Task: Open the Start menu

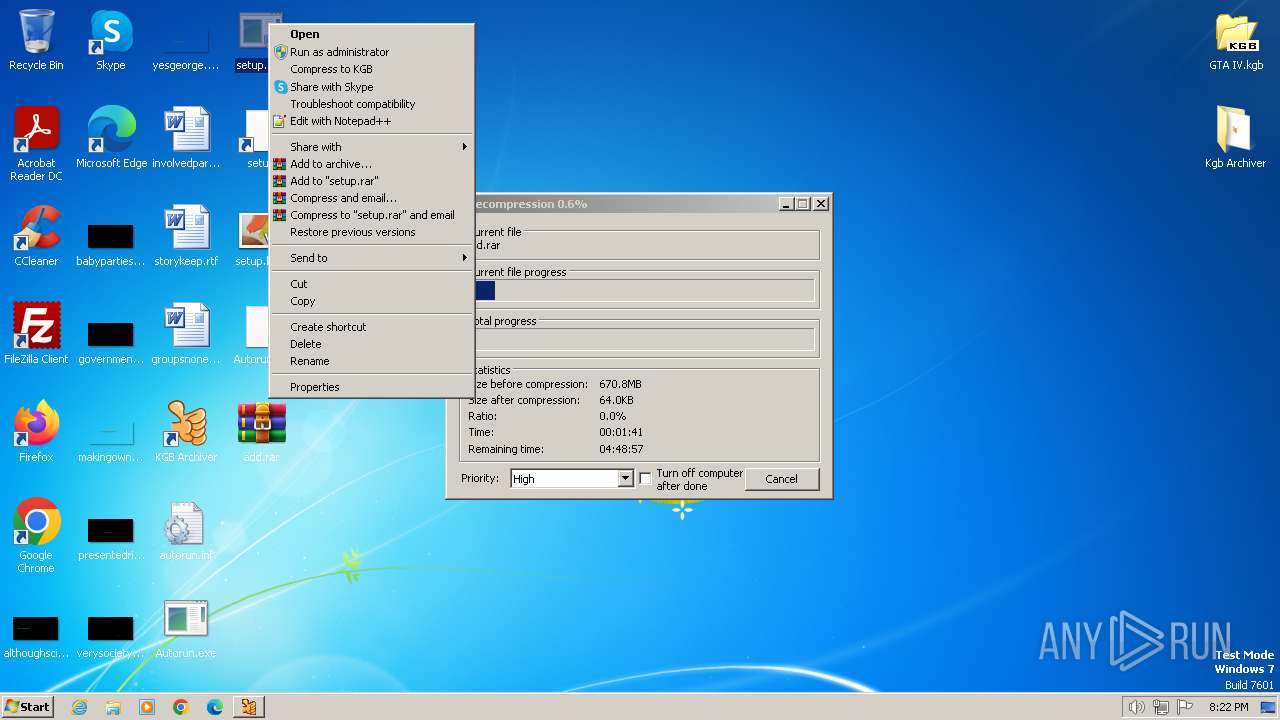Action: point(27,707)
